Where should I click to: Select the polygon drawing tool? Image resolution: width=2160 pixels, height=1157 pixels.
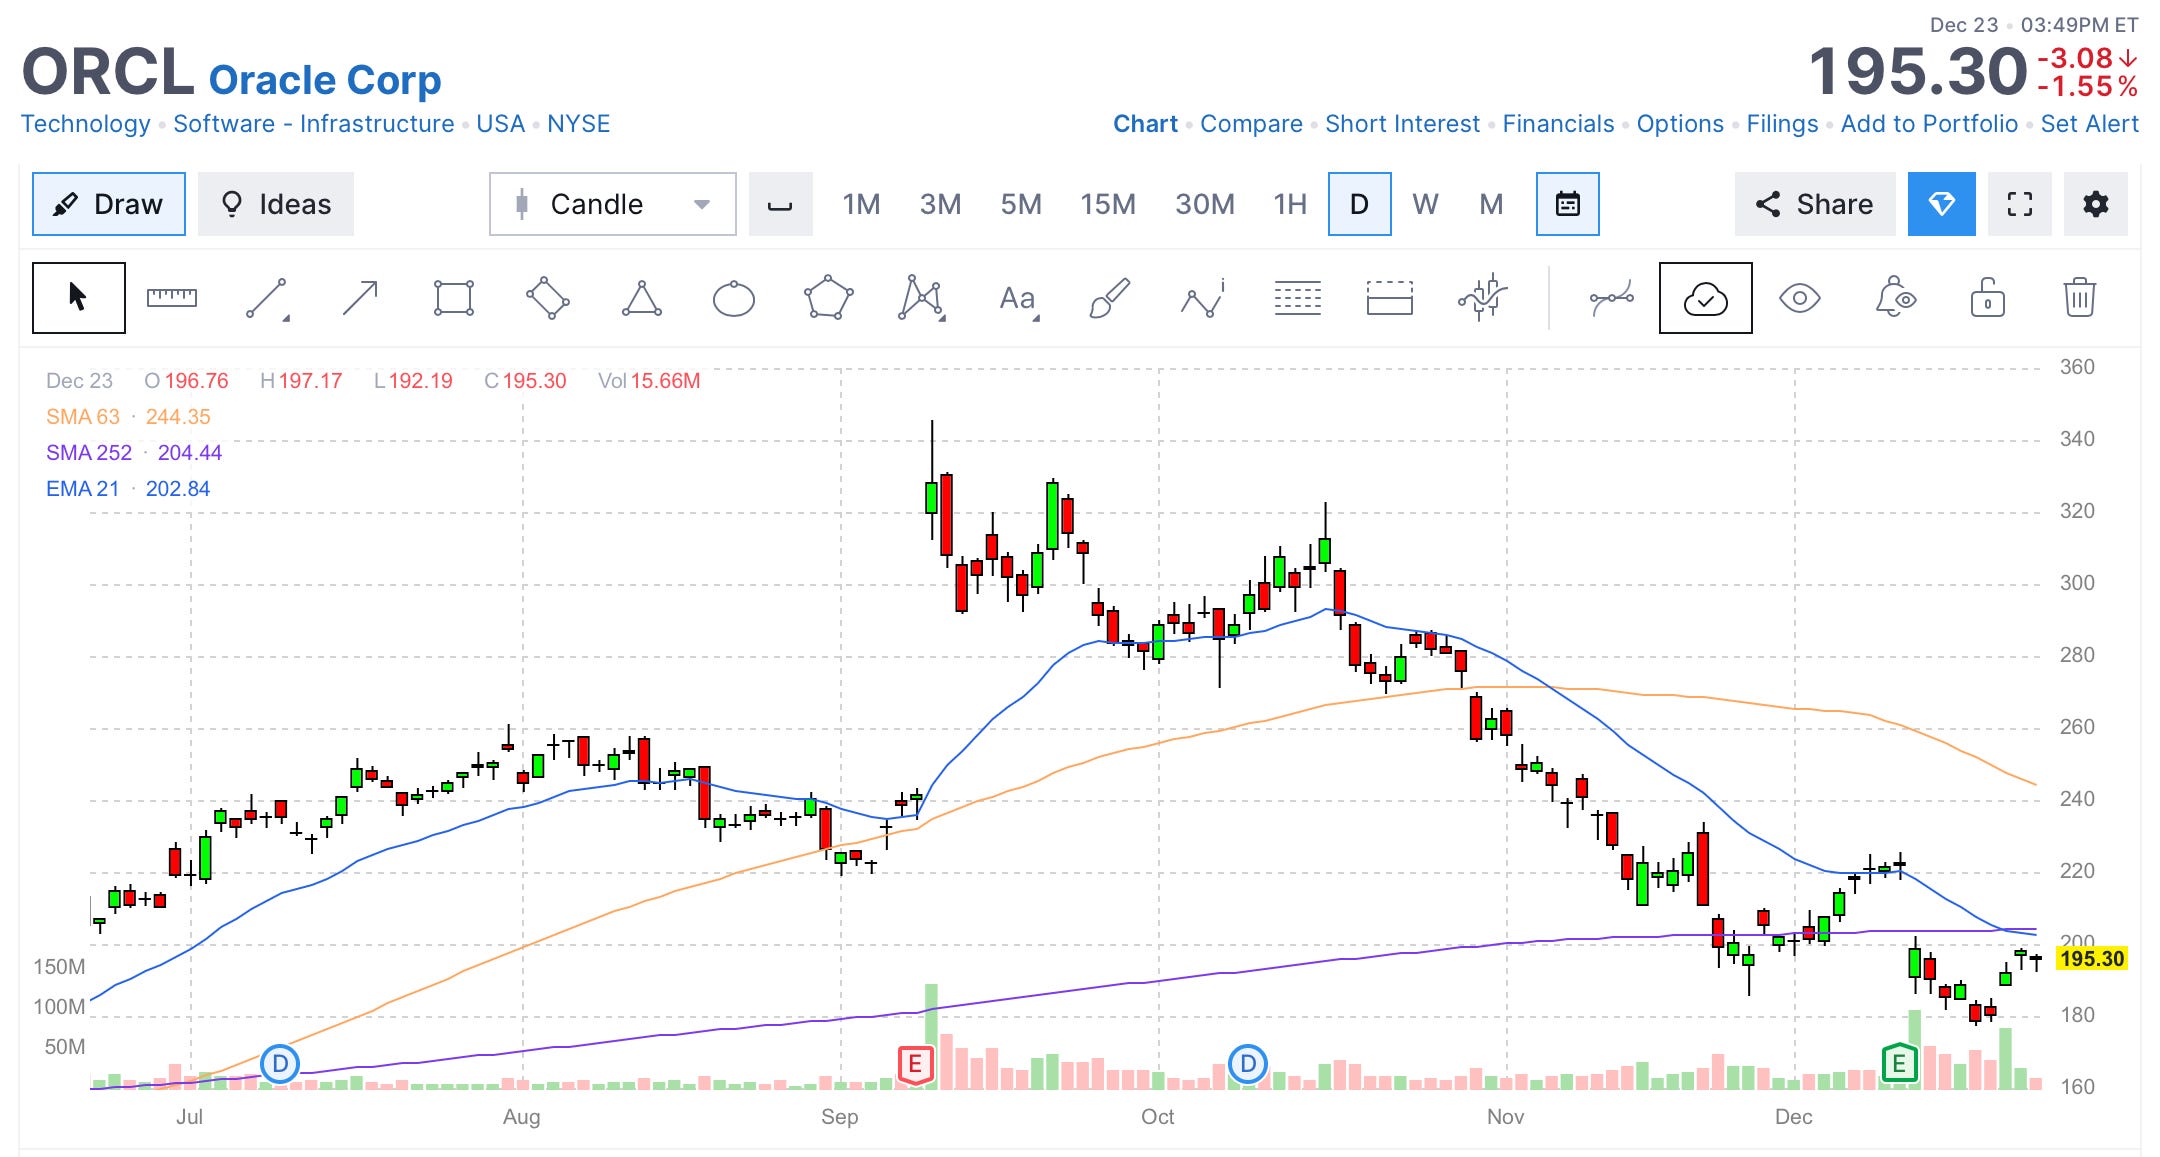coord(828,298)
